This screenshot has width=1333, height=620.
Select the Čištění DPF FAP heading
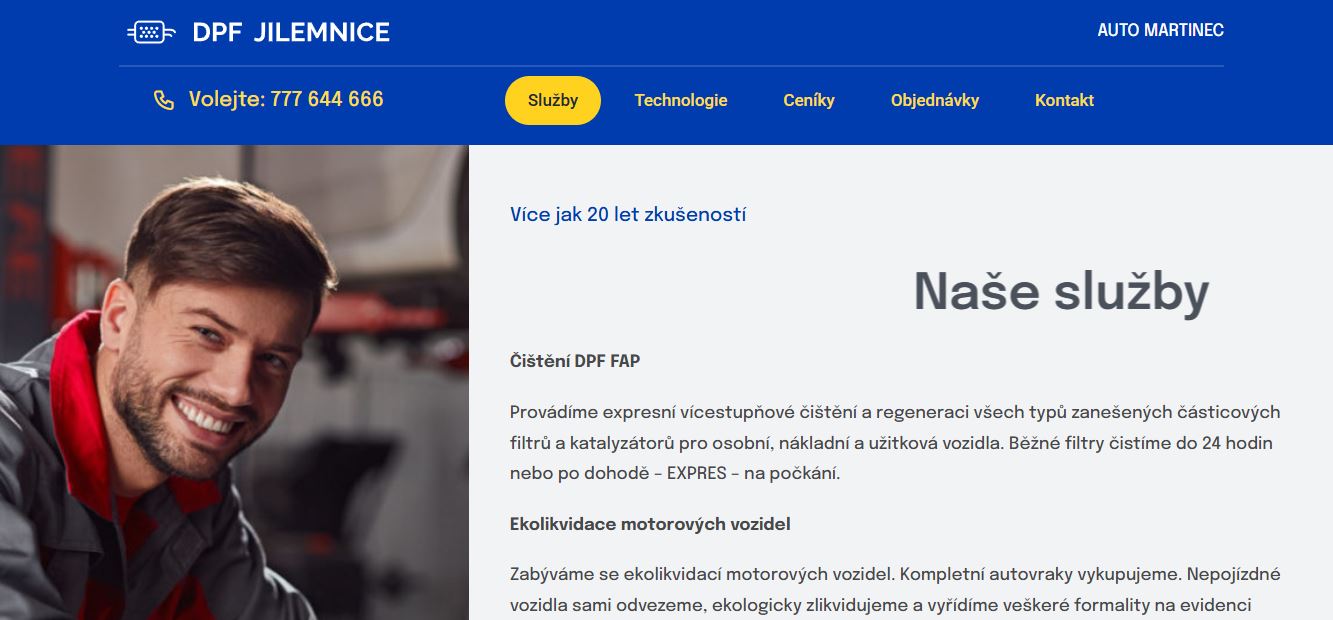tap(575, 361)
